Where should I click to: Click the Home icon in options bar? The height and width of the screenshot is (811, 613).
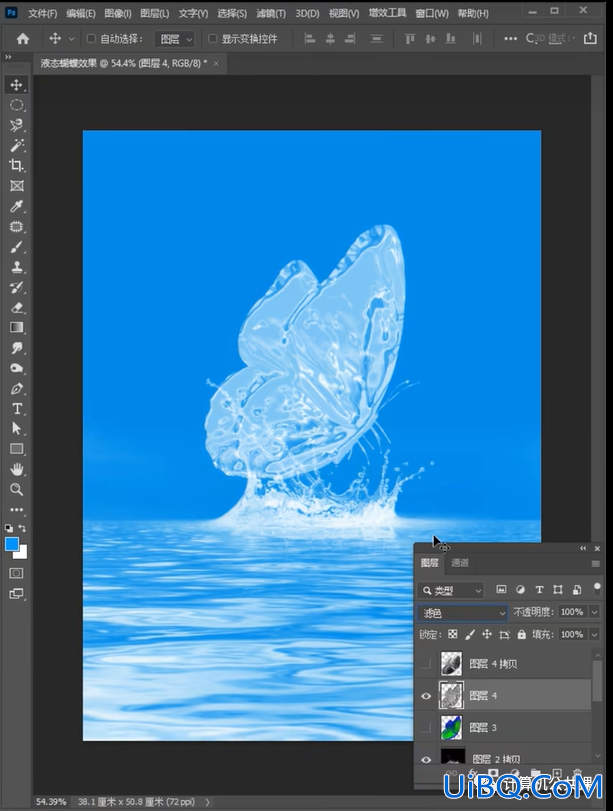pos(23,38)
